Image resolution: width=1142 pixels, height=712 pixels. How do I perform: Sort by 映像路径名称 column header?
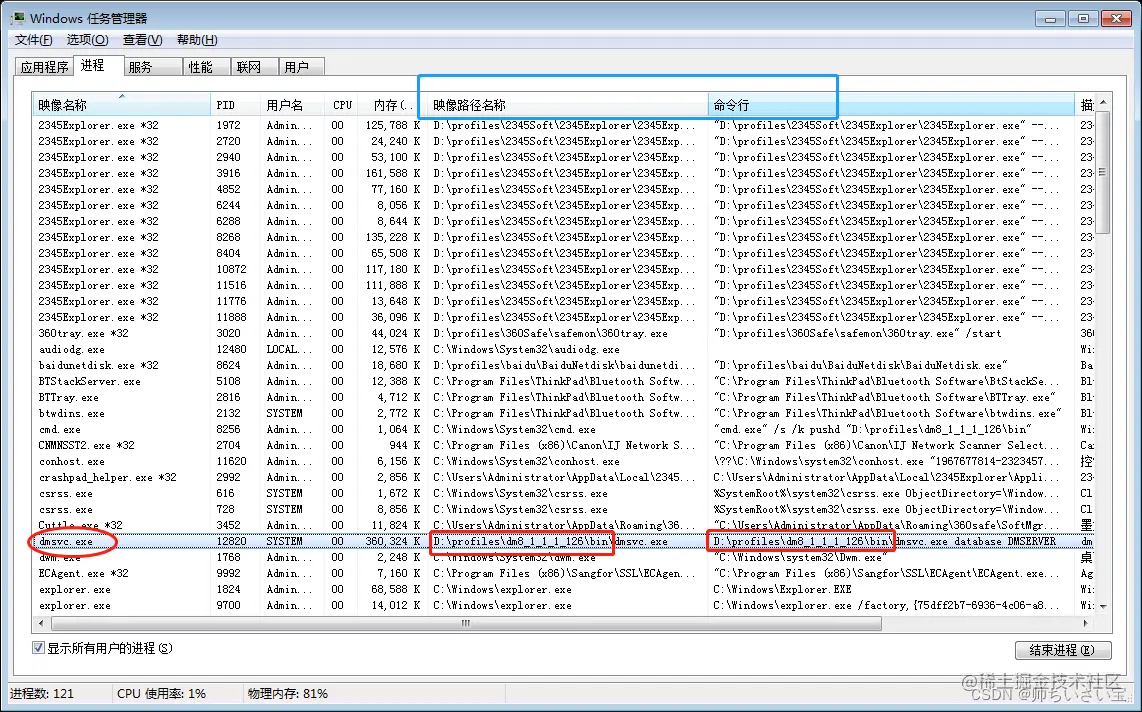[x=567, y=105]
